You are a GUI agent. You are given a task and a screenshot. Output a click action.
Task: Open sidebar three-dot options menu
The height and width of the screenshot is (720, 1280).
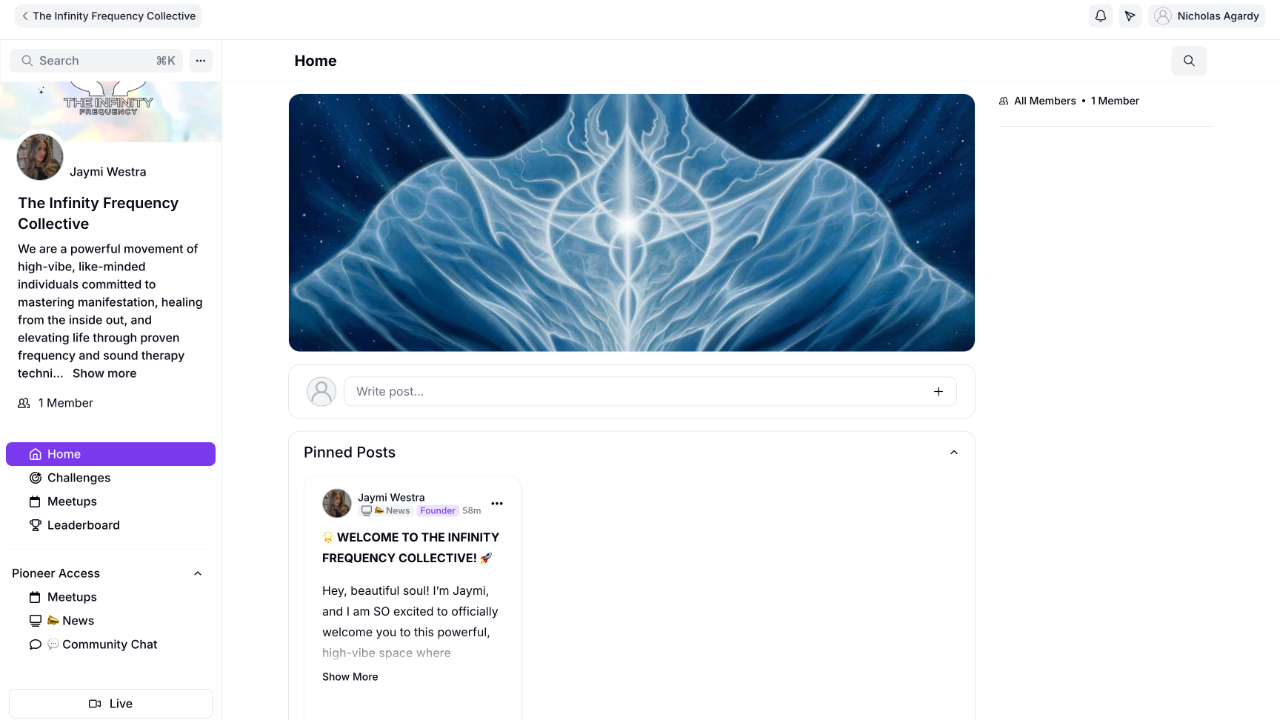(200, 61)
